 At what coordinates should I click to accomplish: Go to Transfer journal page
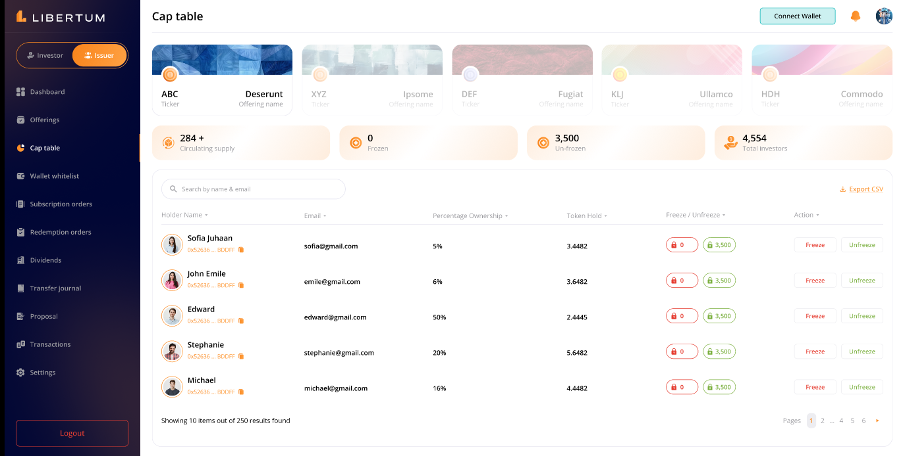pyautogui.click(x=55, y=288)
